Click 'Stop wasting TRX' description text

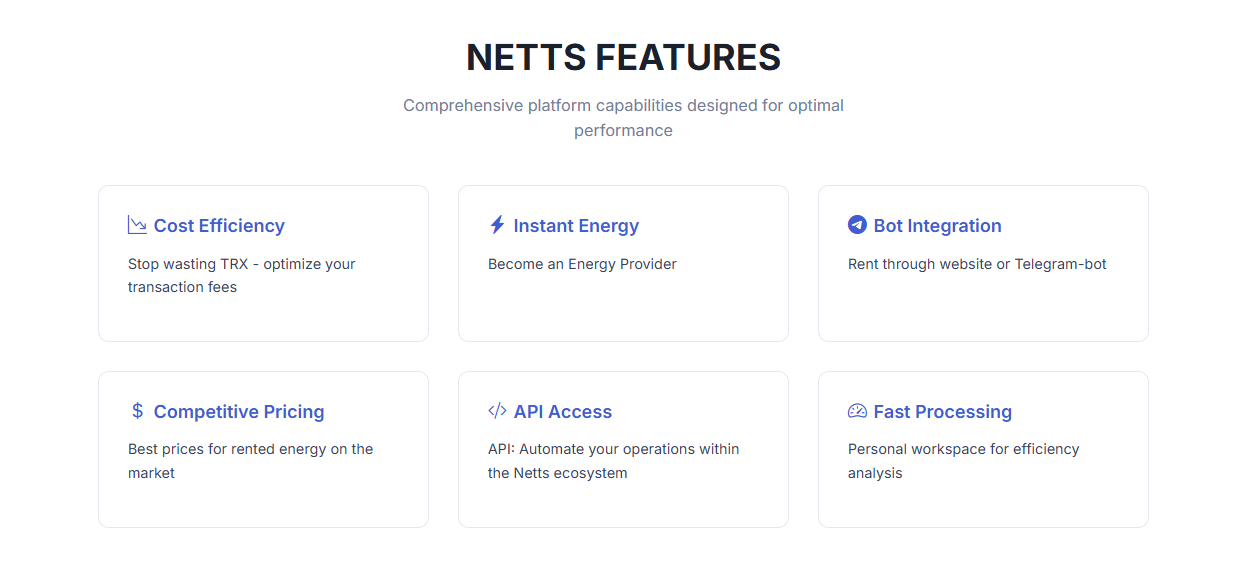tap(241, 275)
